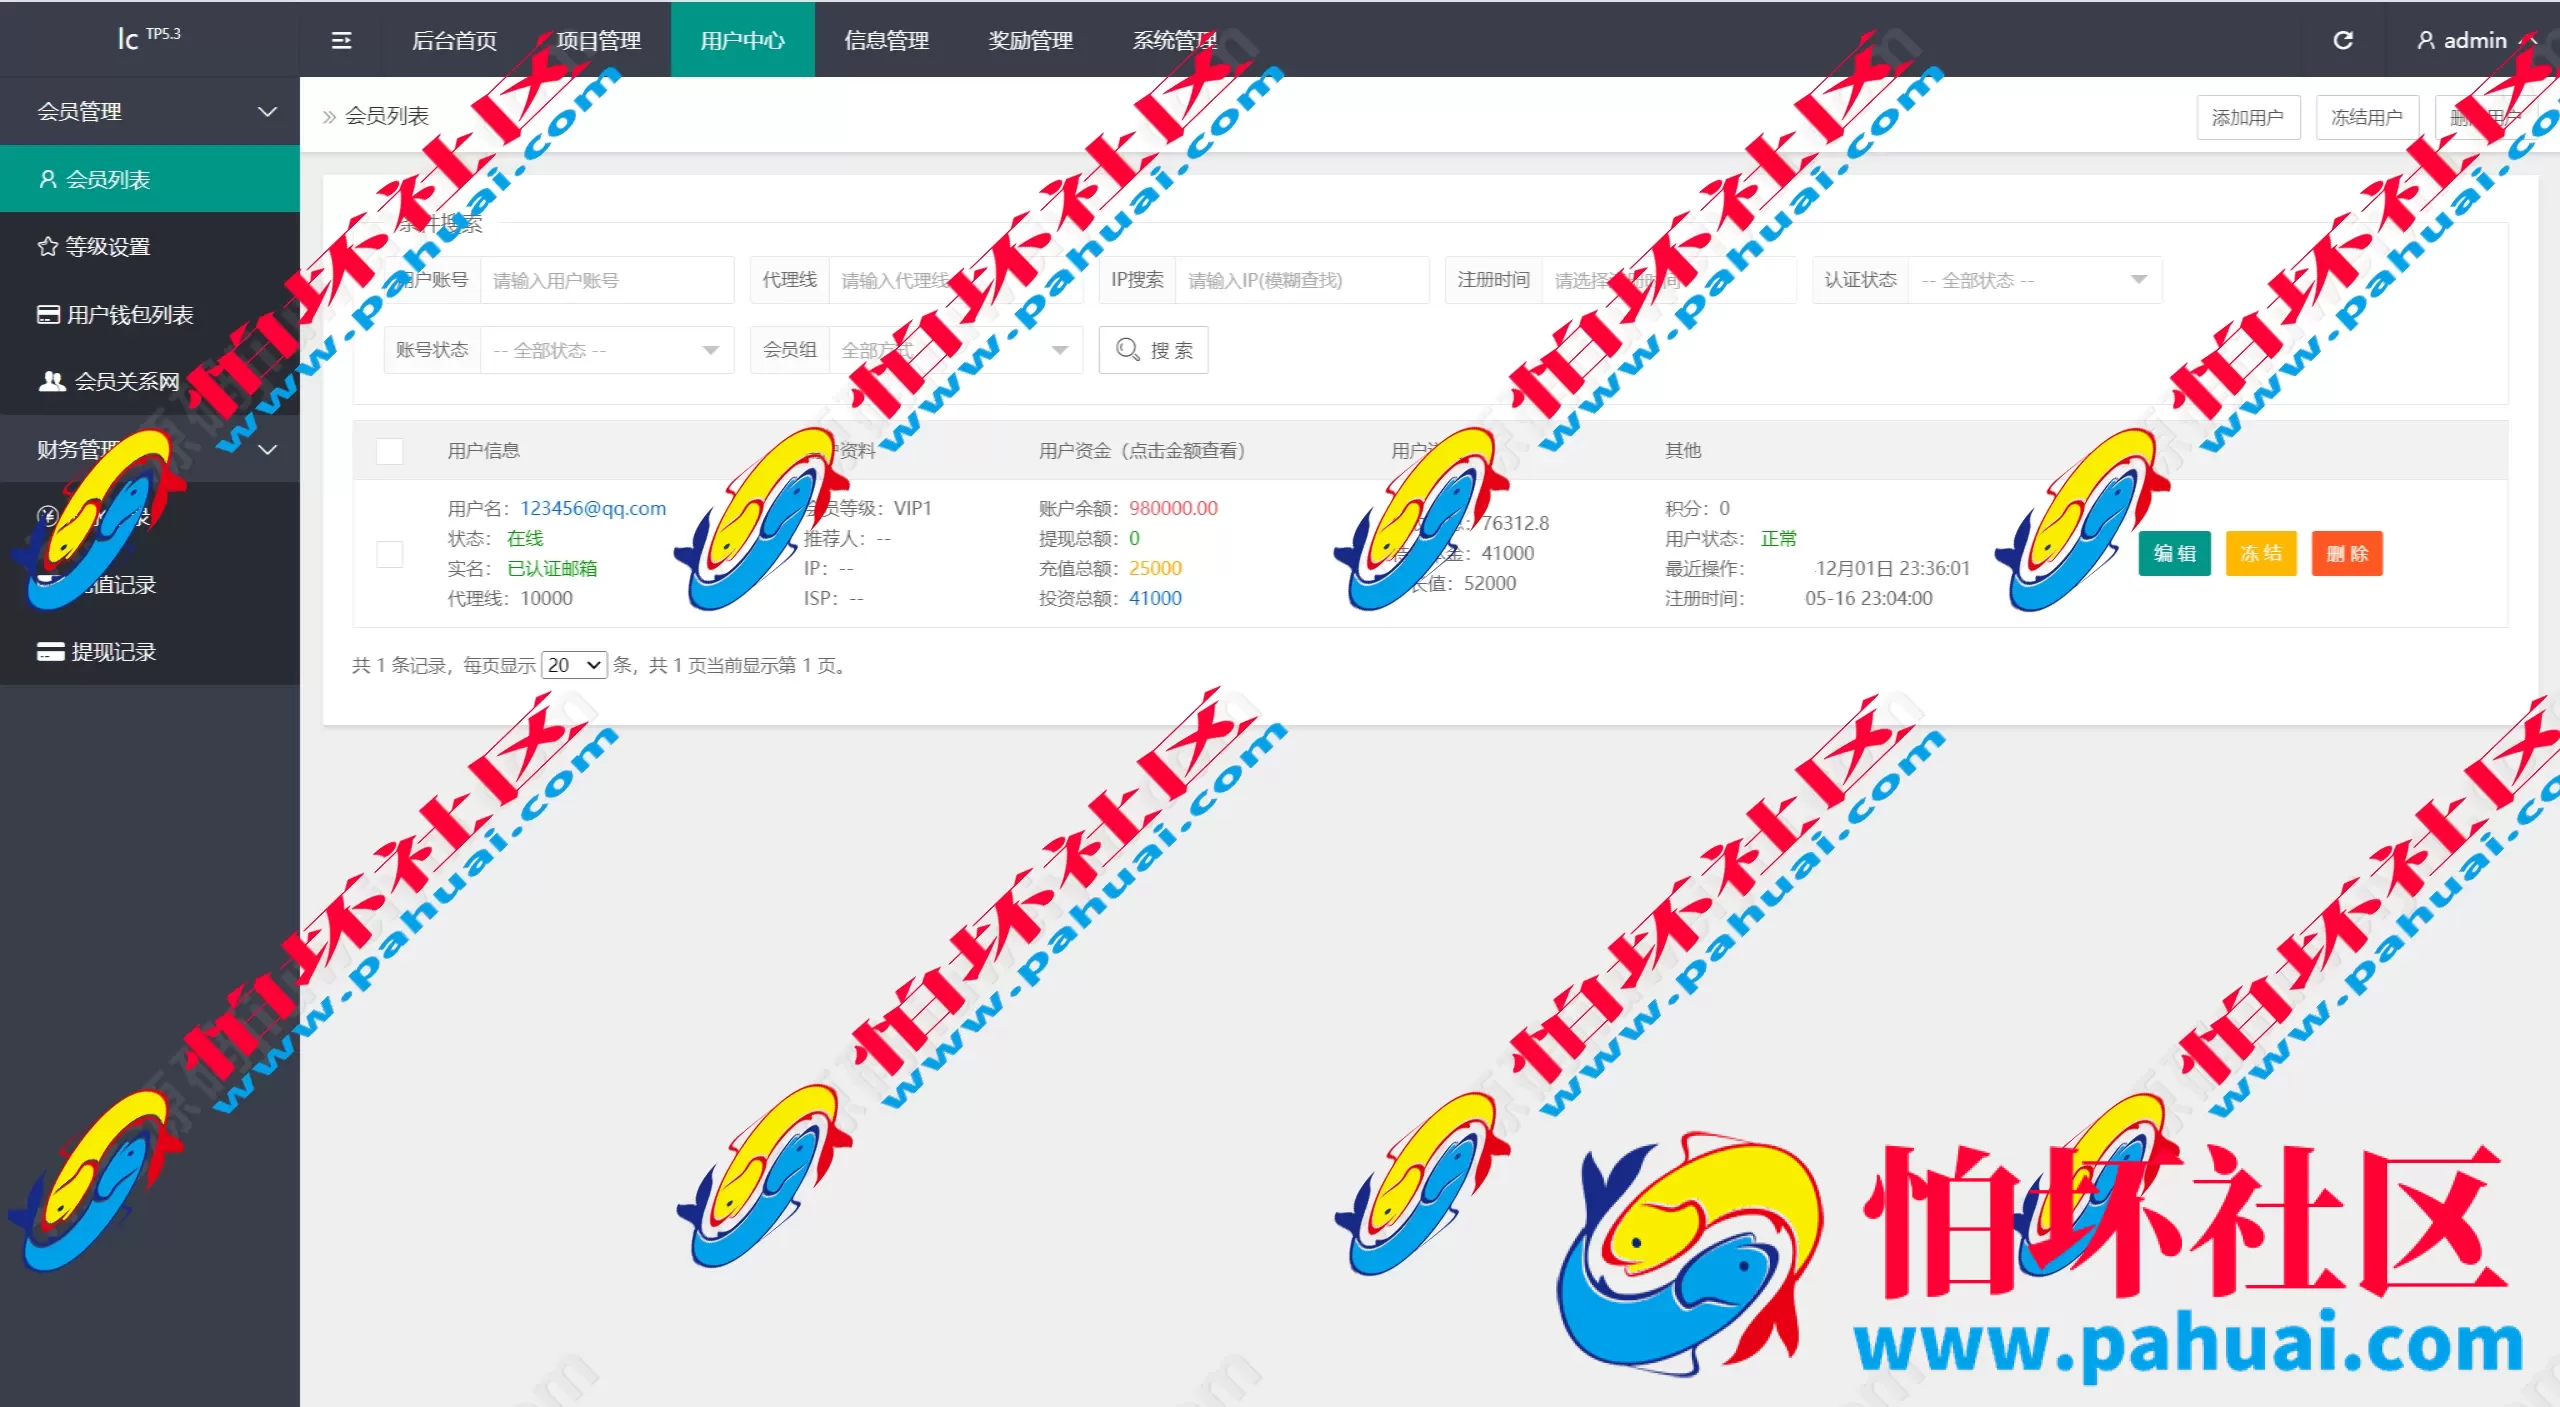Click 投资总额 amount 41000 in 用户资金 column
Image resolution: width=2560 pixels, height=1407 pixels.
click(1155, 598)
